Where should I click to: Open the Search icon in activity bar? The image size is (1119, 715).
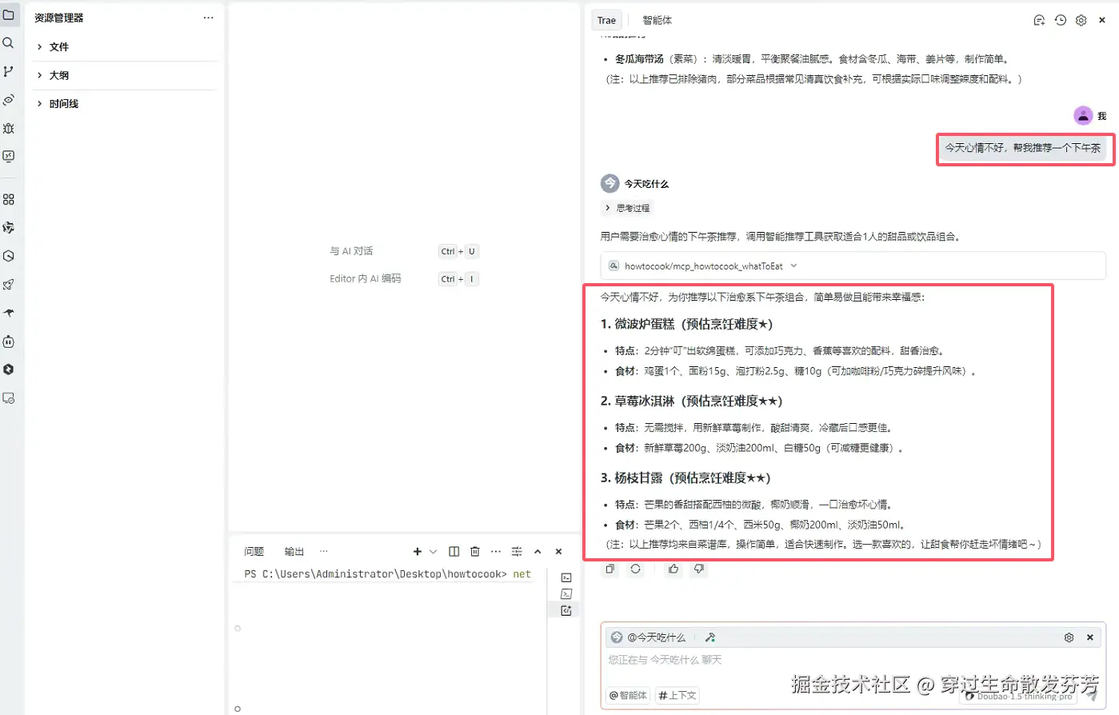(x=9, y=43)
